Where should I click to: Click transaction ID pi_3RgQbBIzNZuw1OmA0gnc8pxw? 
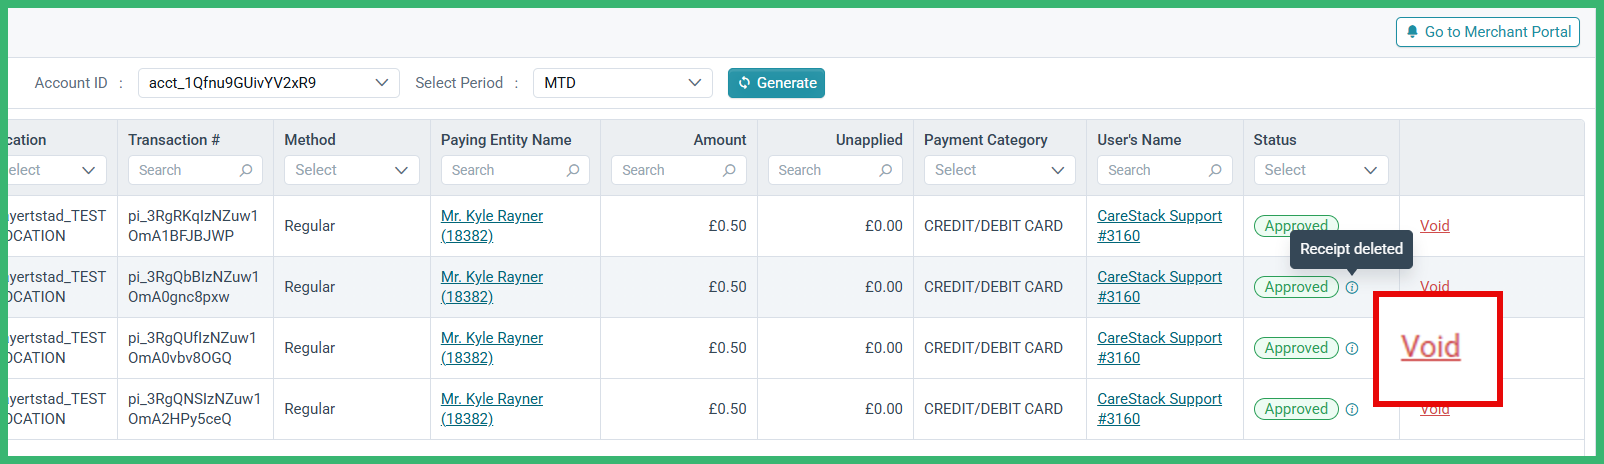point(193,287)
